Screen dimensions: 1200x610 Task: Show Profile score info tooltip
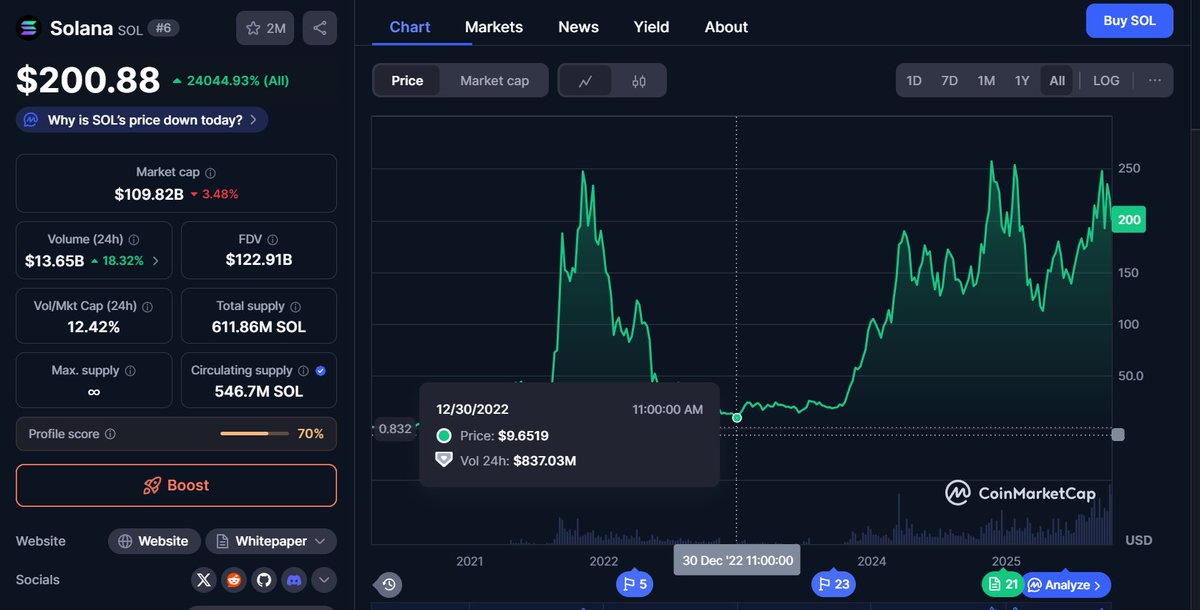[110, 434]
